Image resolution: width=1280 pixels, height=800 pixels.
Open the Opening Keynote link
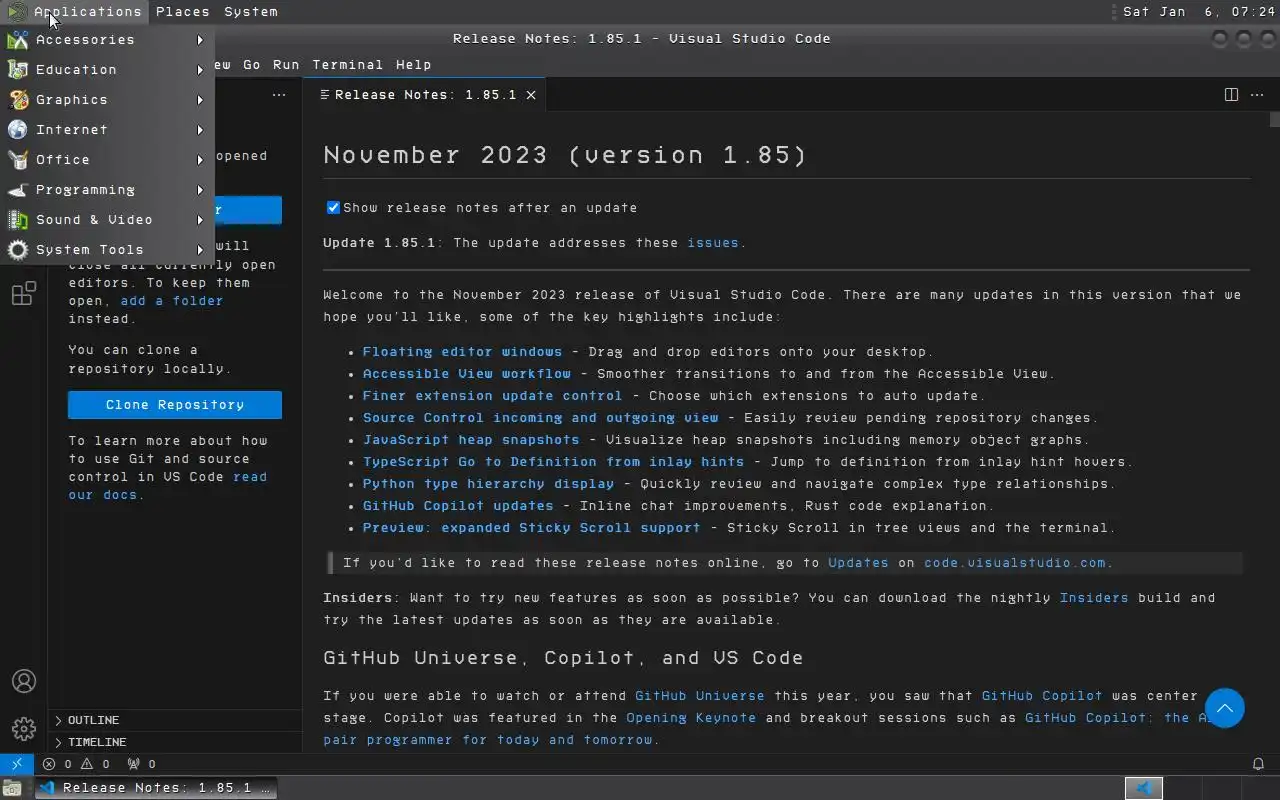tap(691, 718)
